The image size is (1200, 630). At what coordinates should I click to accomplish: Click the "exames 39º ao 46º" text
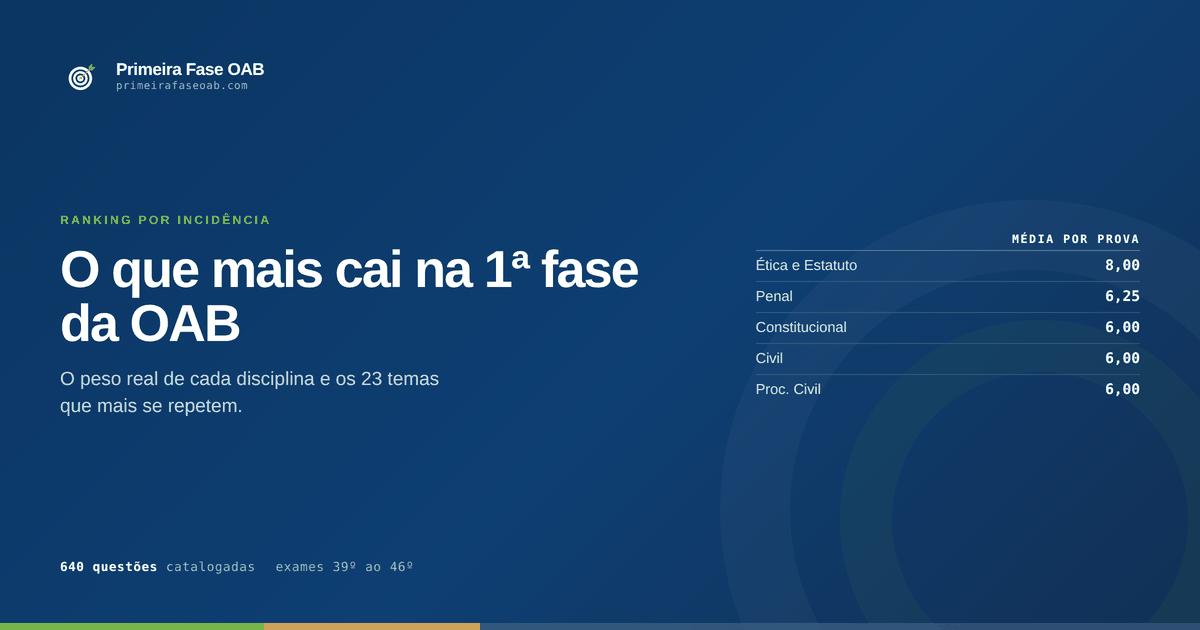[x=345, y=567]
